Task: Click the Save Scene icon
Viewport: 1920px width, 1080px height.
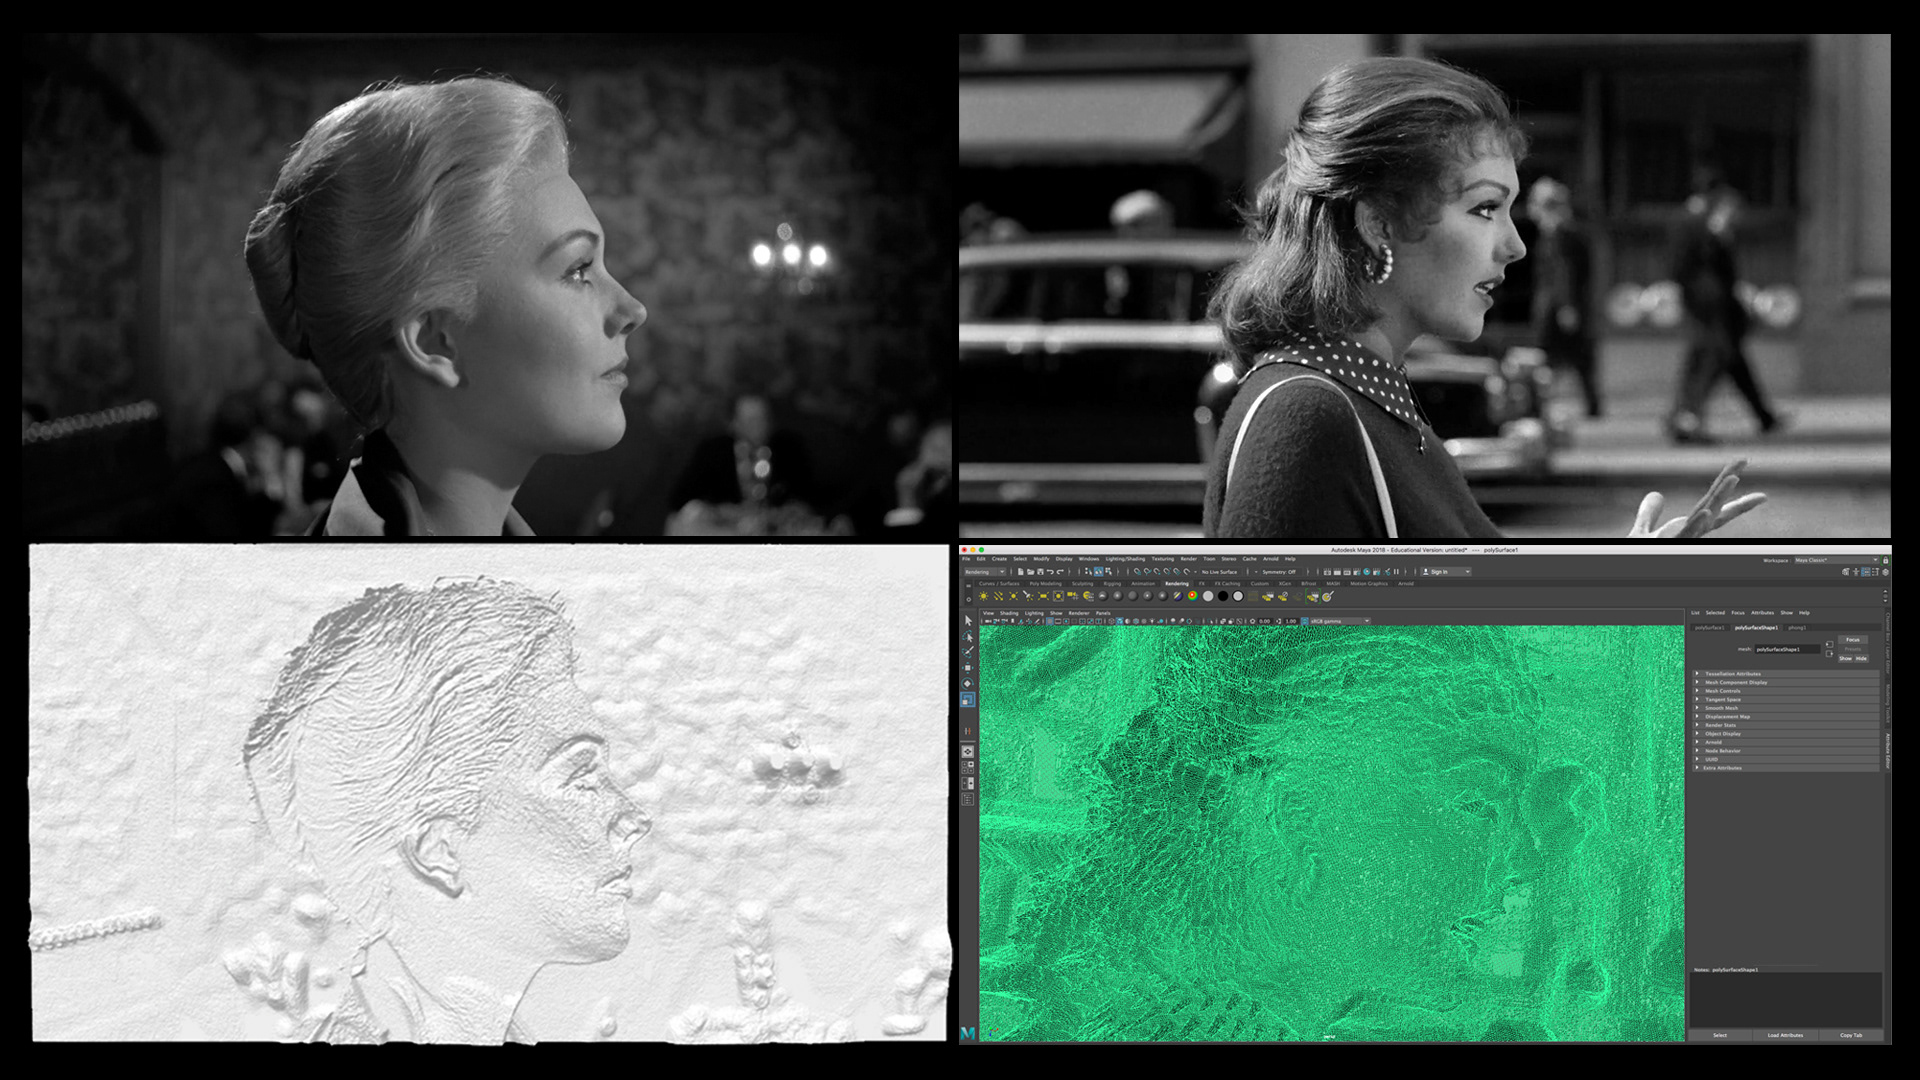Action: click(x=1040, y=572)
